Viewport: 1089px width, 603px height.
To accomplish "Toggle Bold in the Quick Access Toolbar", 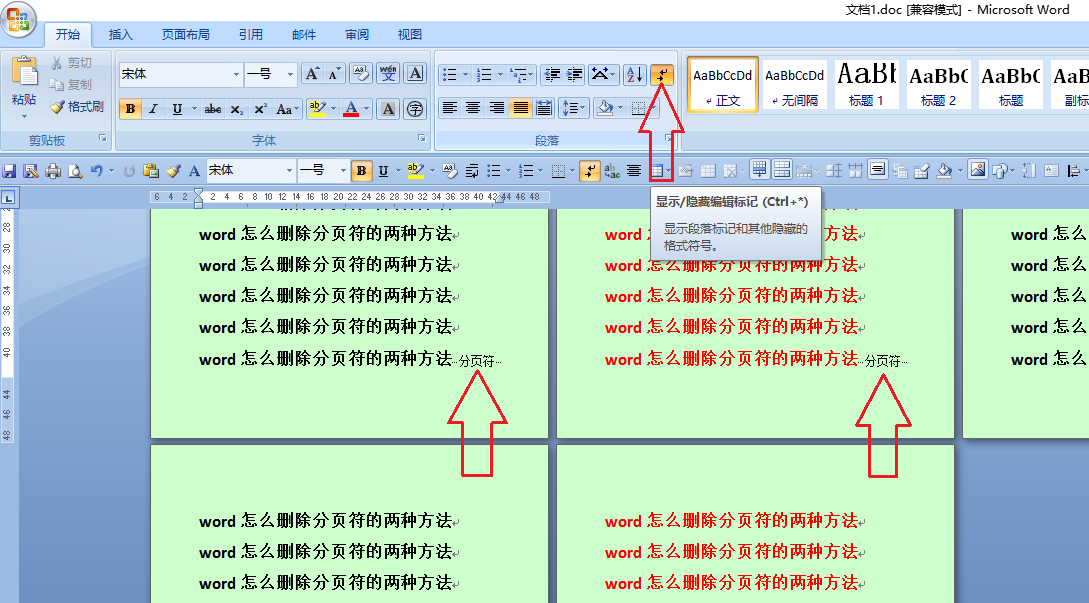I will tap(361, 171).
